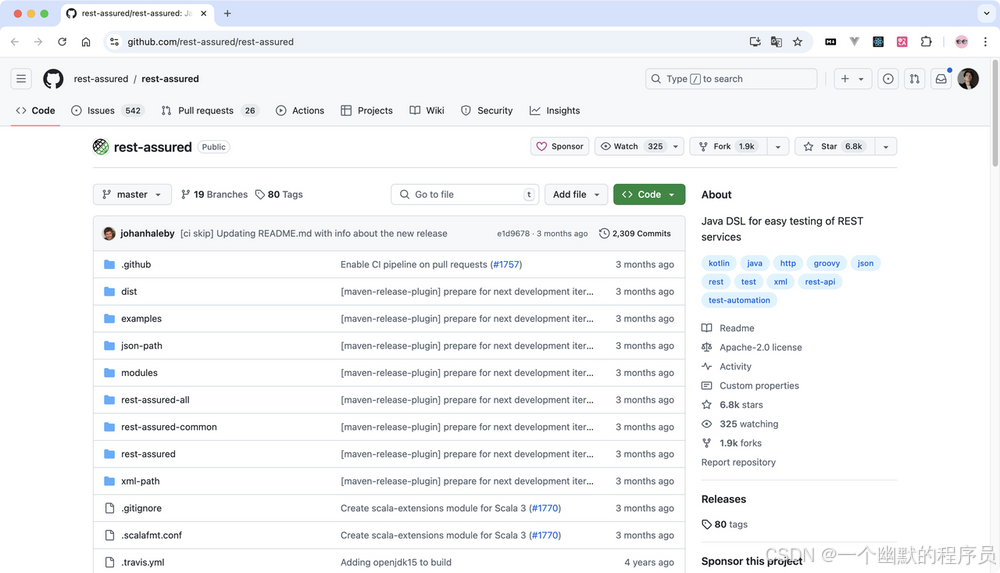The width and height of the screenshot is (1000, 573).
Task: Click the GitHub Octocat logo
Action: [53, 78]
